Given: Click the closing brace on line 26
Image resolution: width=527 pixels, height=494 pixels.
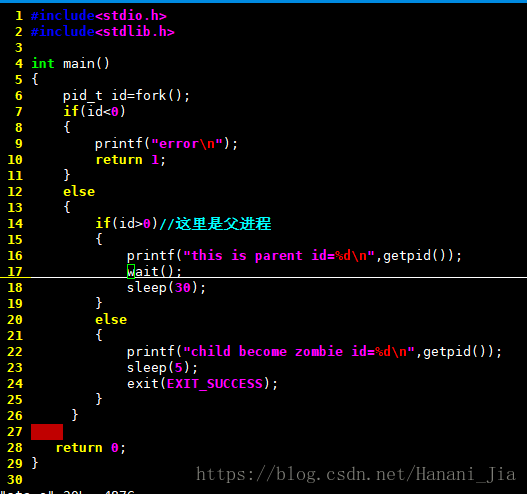Looking at the screenshot, I should click(75, 415).
